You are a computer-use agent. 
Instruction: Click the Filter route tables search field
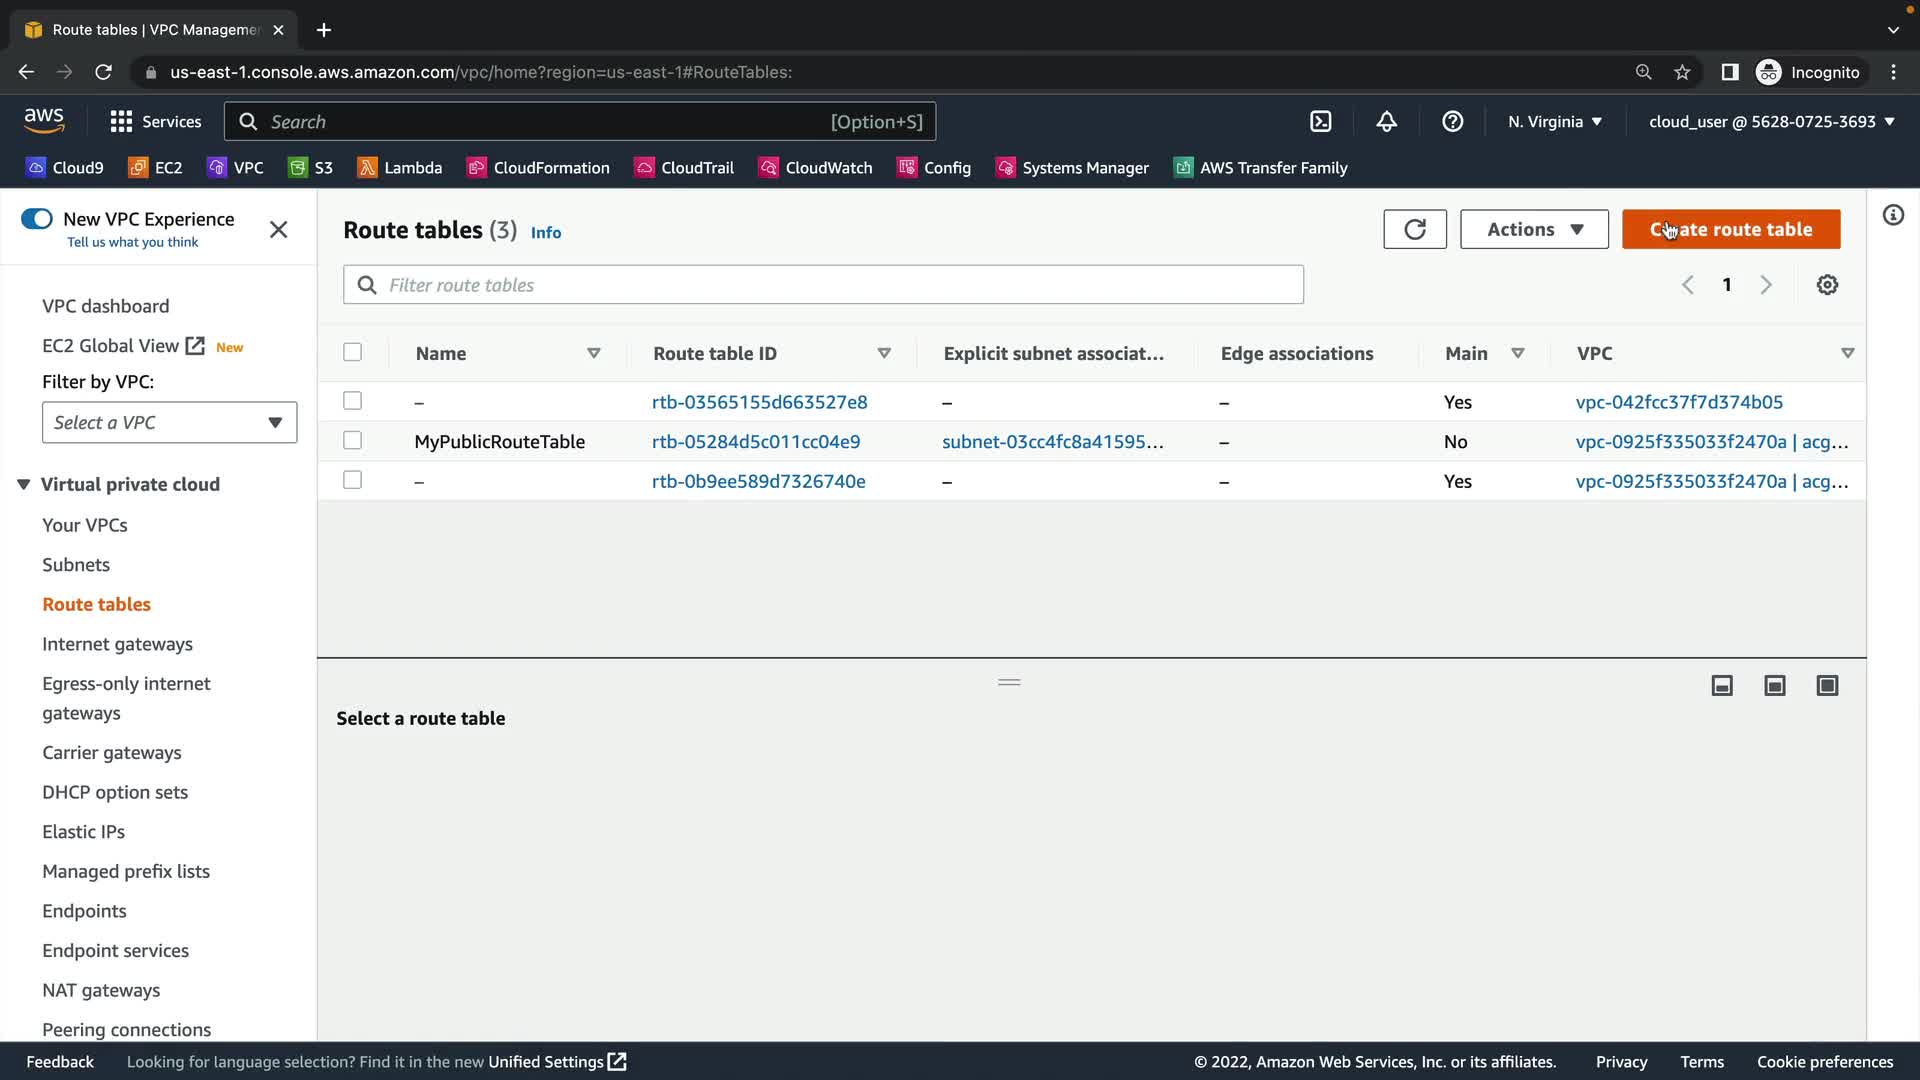pos(822,285)
